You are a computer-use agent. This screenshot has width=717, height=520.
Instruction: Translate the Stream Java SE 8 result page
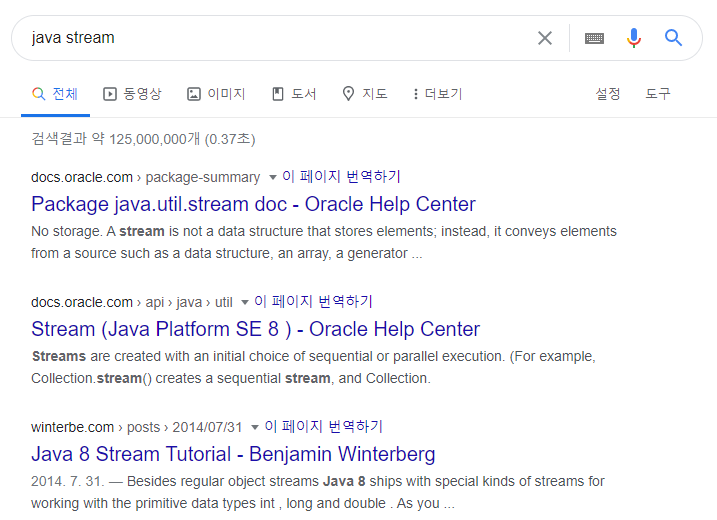(313, 301)
